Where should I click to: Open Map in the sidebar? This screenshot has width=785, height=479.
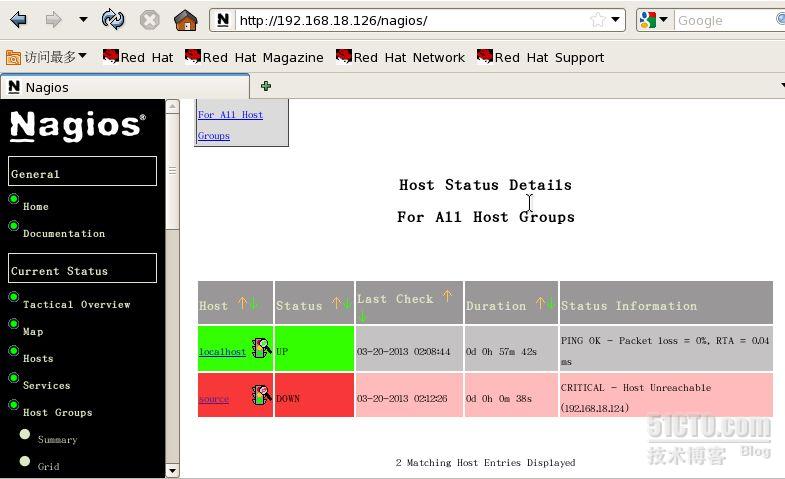(33, 331)
